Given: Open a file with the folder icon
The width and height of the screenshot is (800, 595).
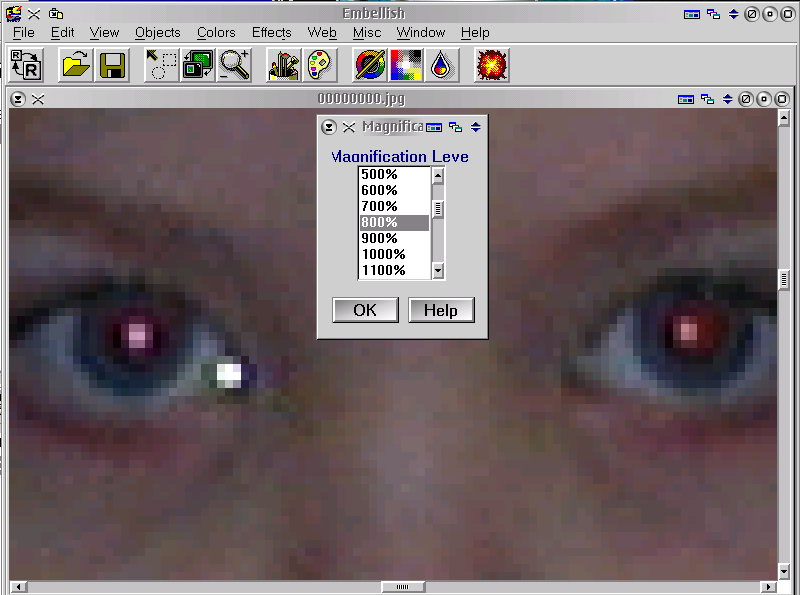Looking at the screenshot, I should coord(76,65).
